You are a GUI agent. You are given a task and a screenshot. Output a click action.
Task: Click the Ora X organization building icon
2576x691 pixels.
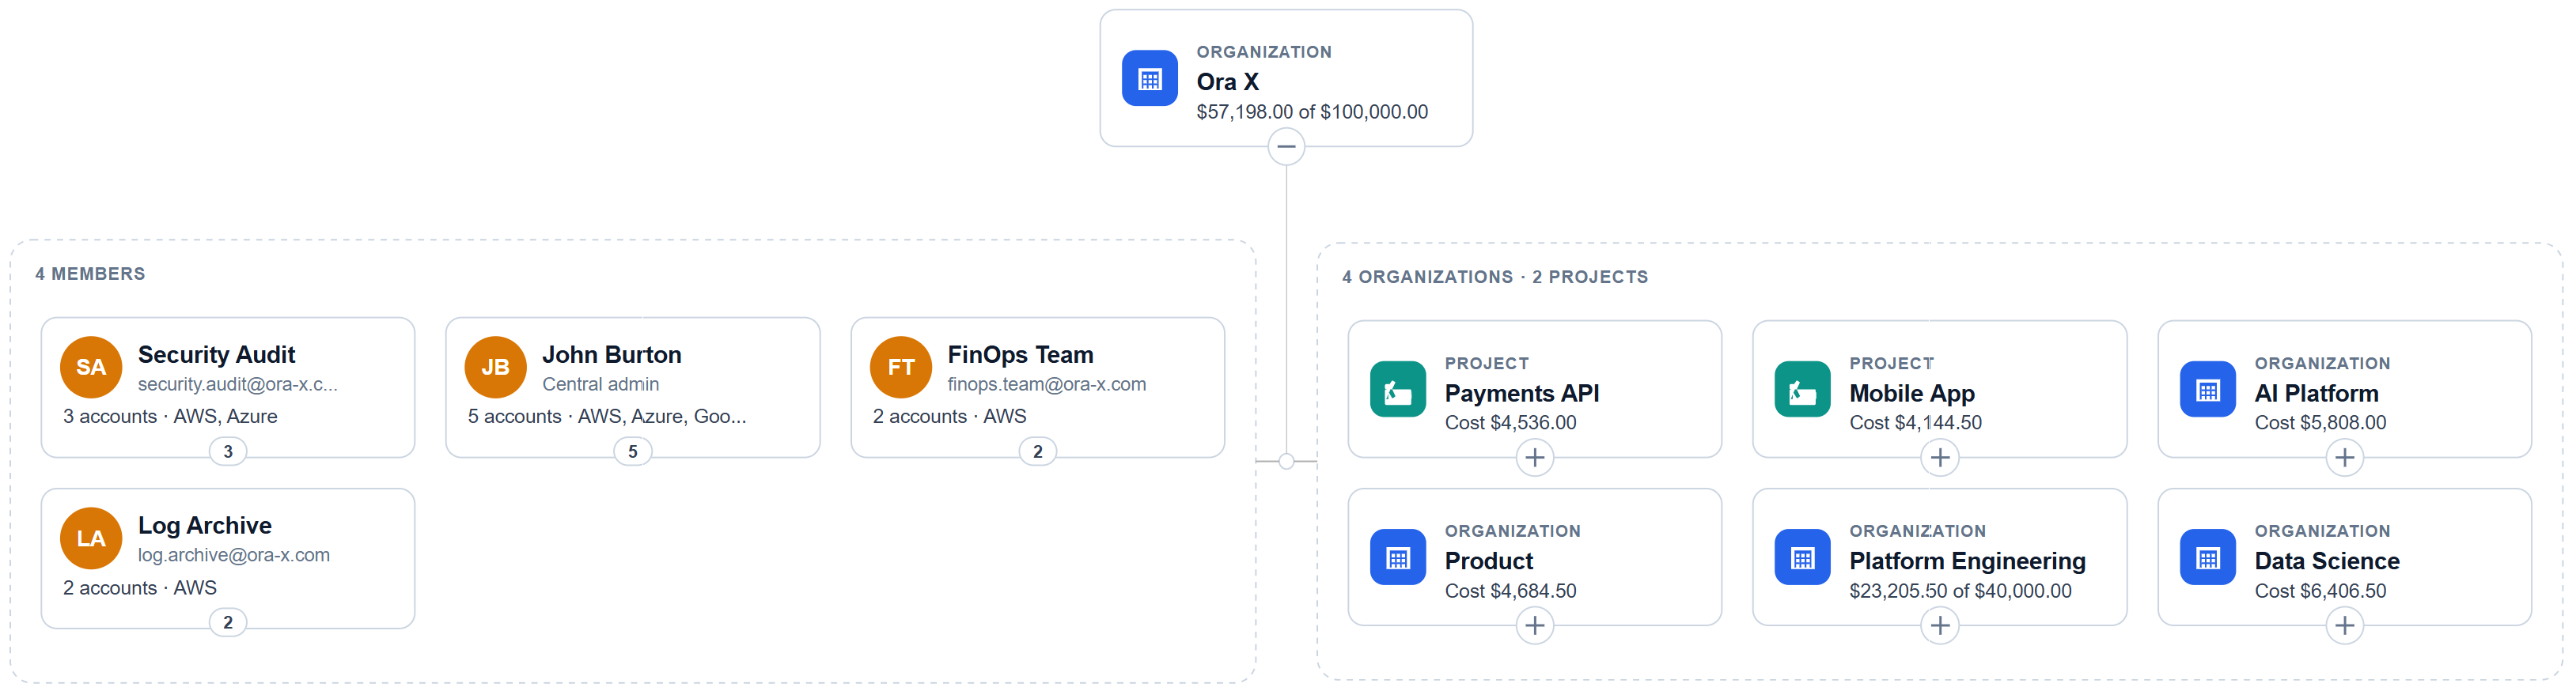[x=1149, y=78]
